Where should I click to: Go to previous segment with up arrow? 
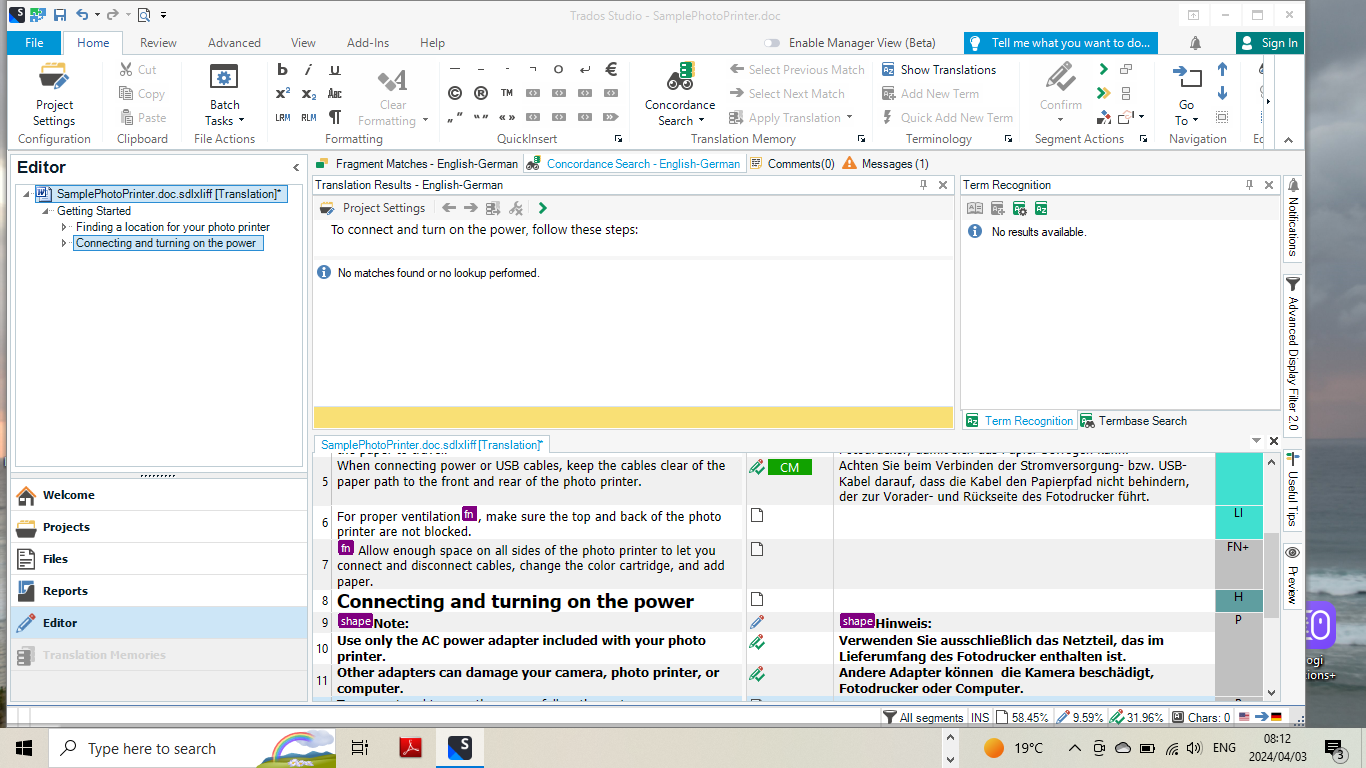point(1222,70)
